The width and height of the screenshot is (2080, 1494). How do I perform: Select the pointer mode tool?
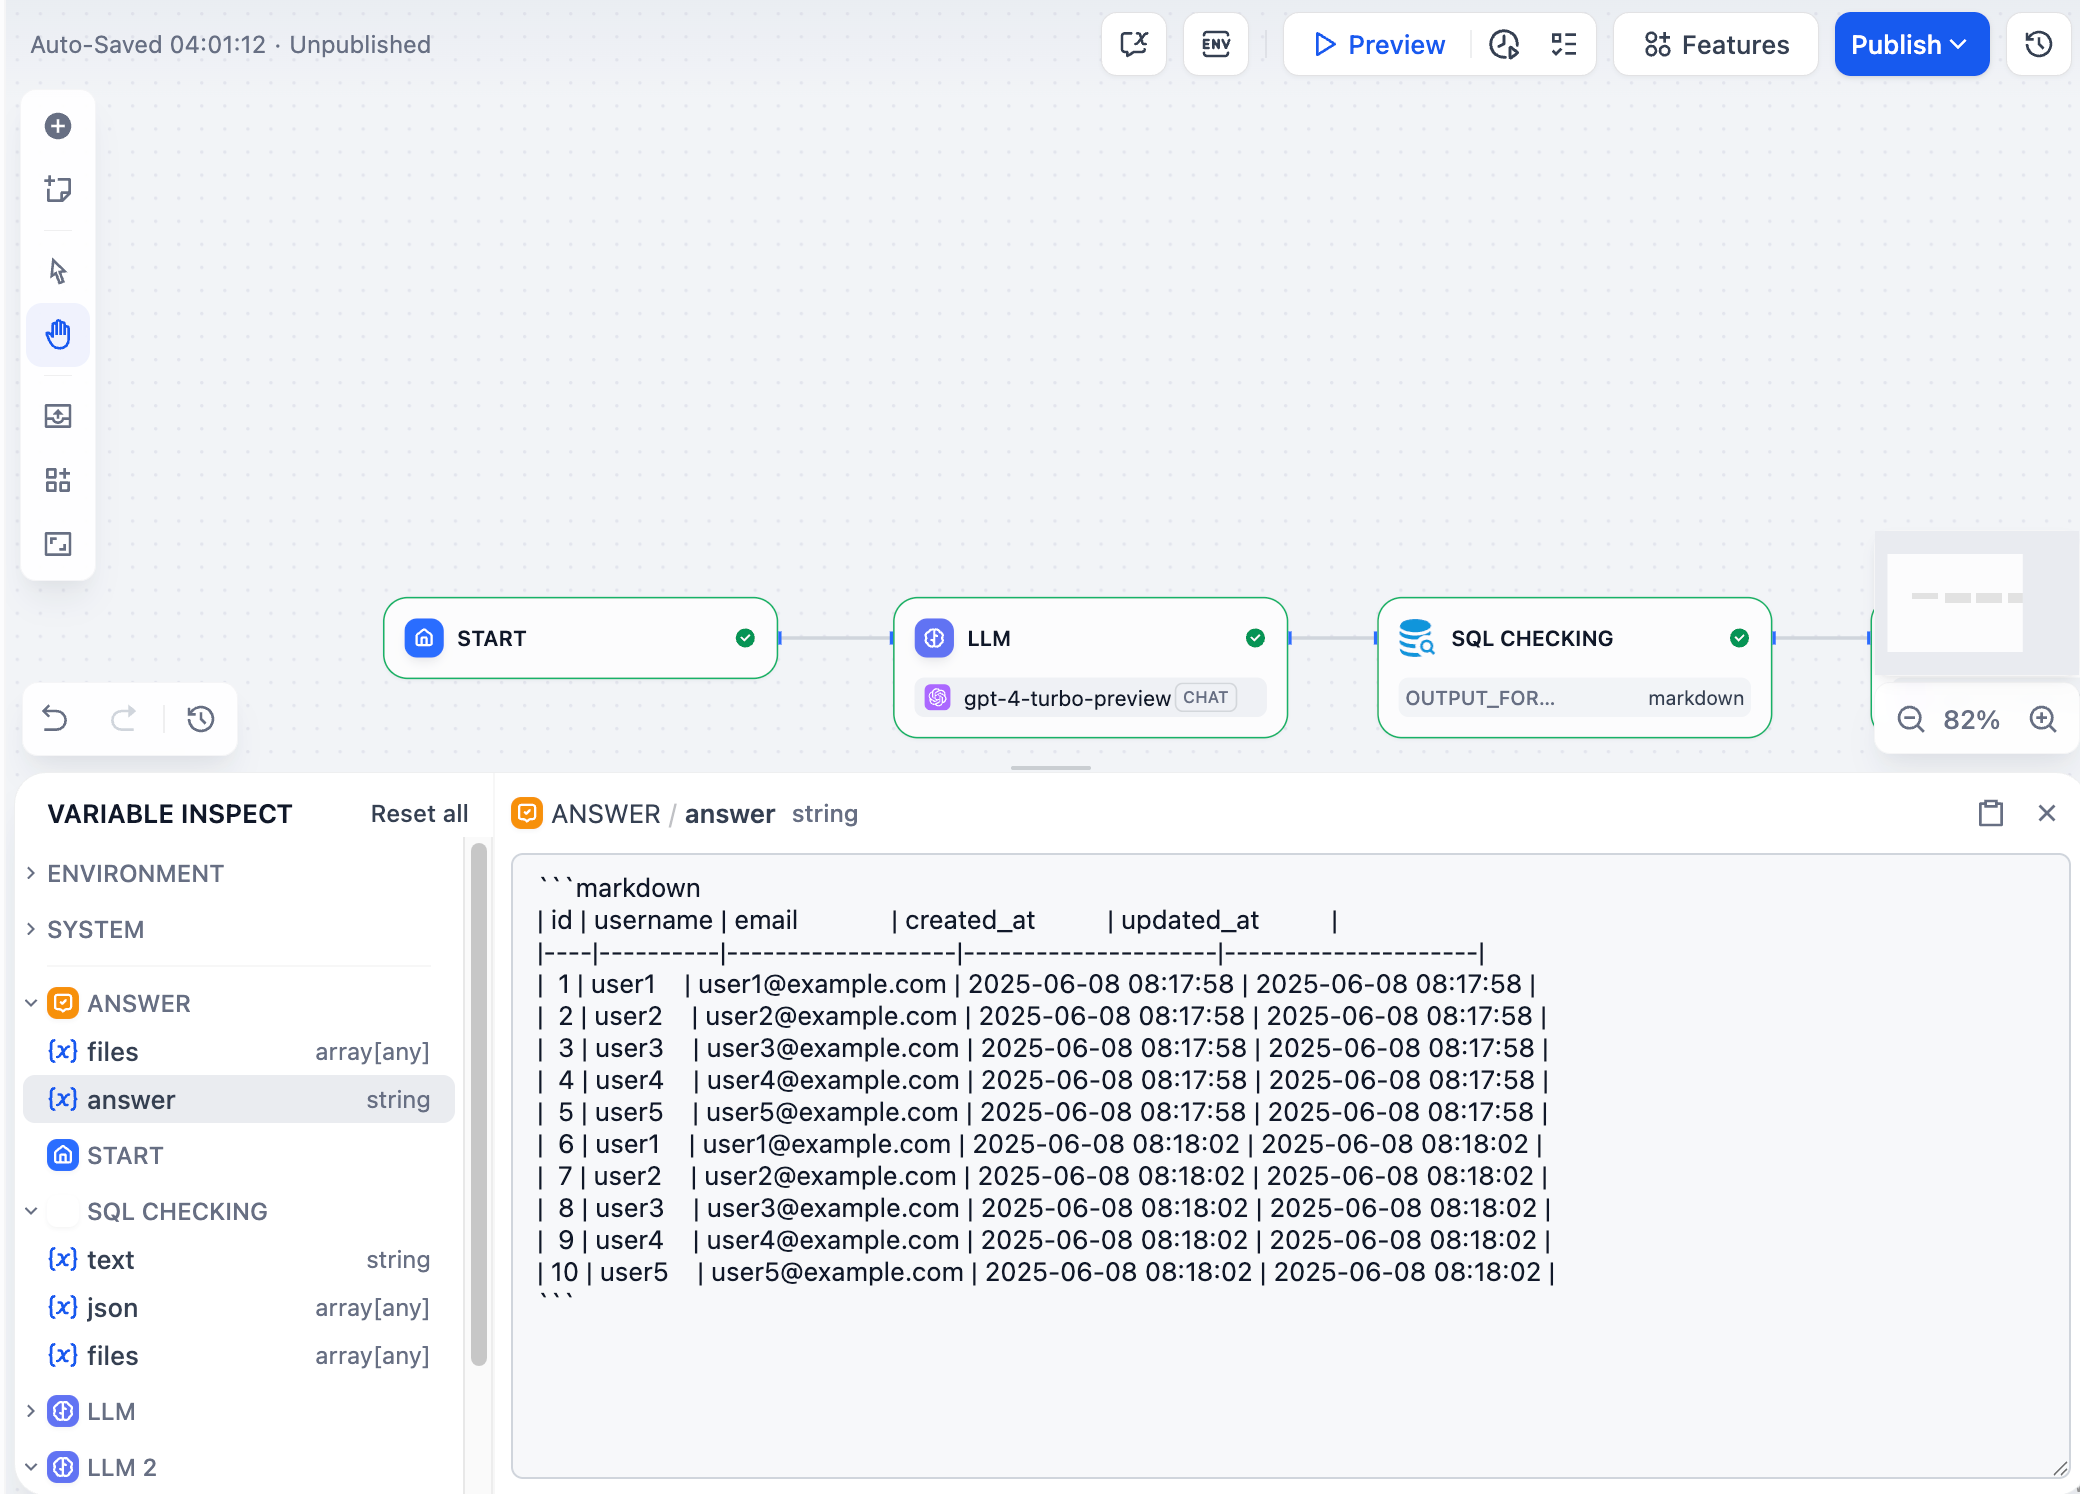tap(58, 271)
